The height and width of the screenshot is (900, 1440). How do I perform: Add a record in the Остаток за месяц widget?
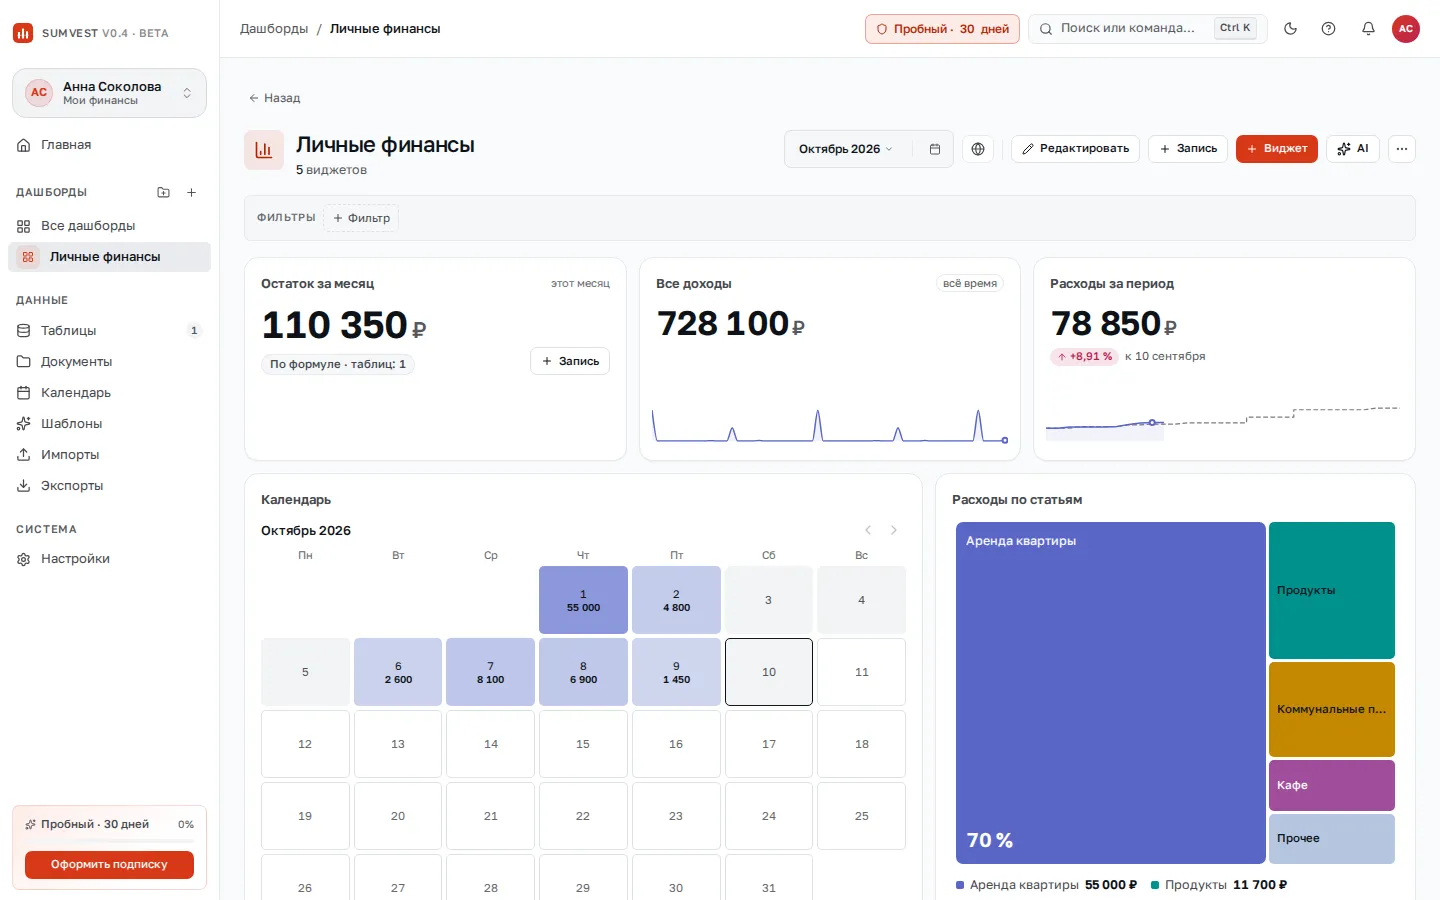click(x=570, y=361)
